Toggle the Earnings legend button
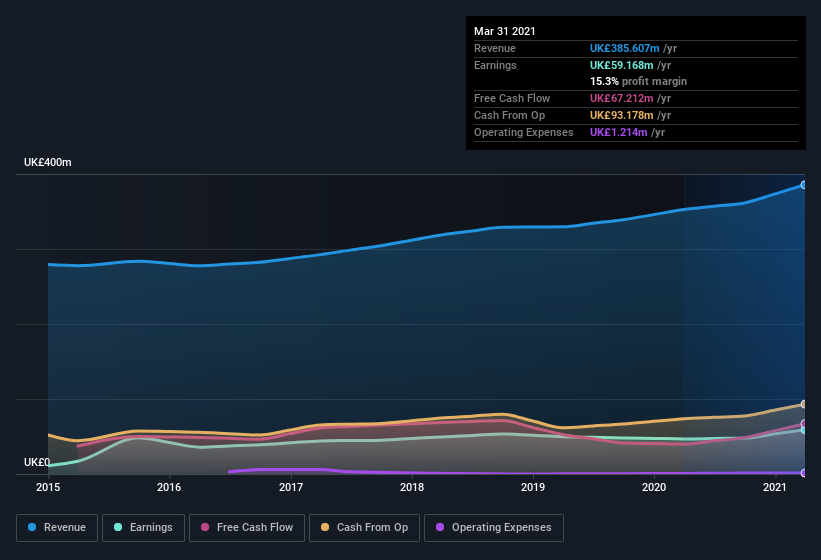Image resolution: width=821 pixels, height=560 pixels. [143, 528]
